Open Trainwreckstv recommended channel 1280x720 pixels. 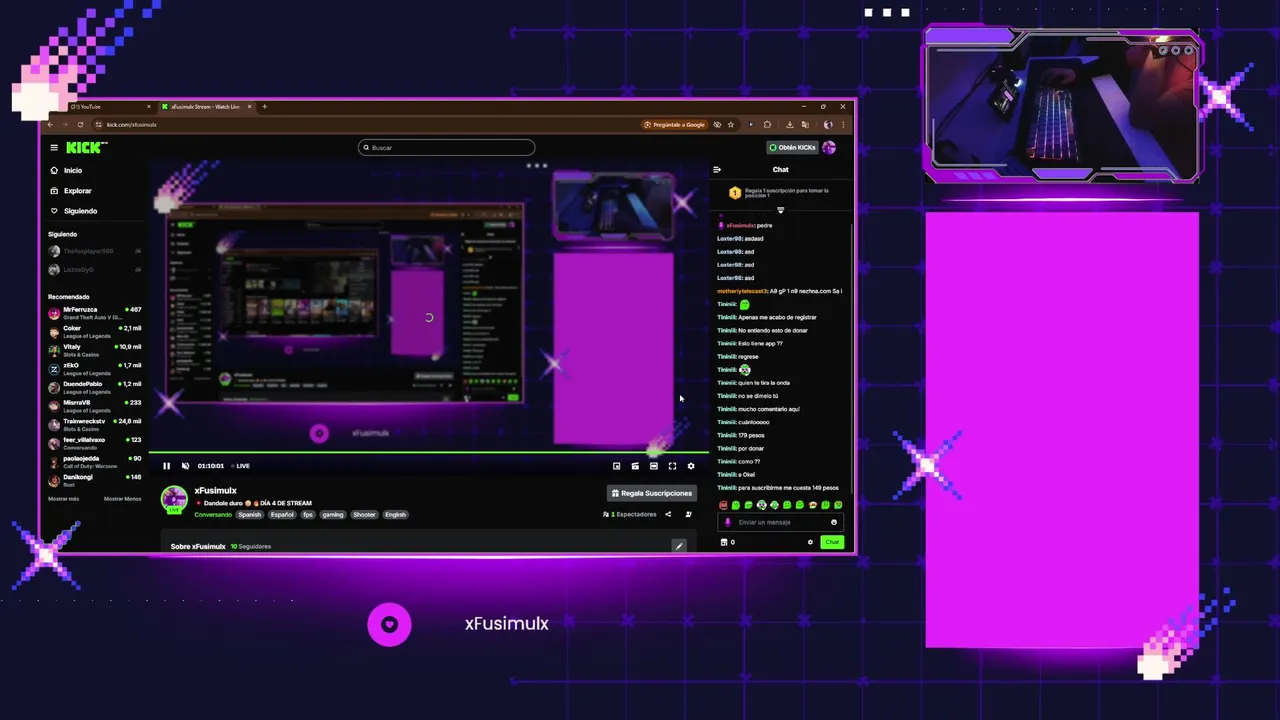(x=95, y=424)
